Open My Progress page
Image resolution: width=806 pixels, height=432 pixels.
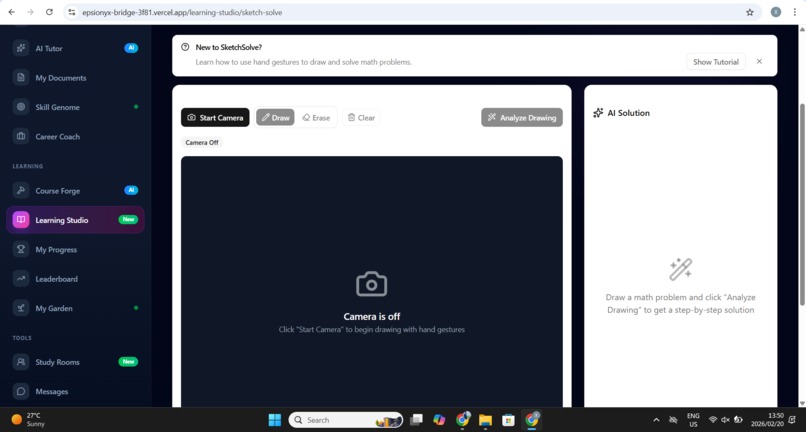pyautogui.click(x=75, y=249)
